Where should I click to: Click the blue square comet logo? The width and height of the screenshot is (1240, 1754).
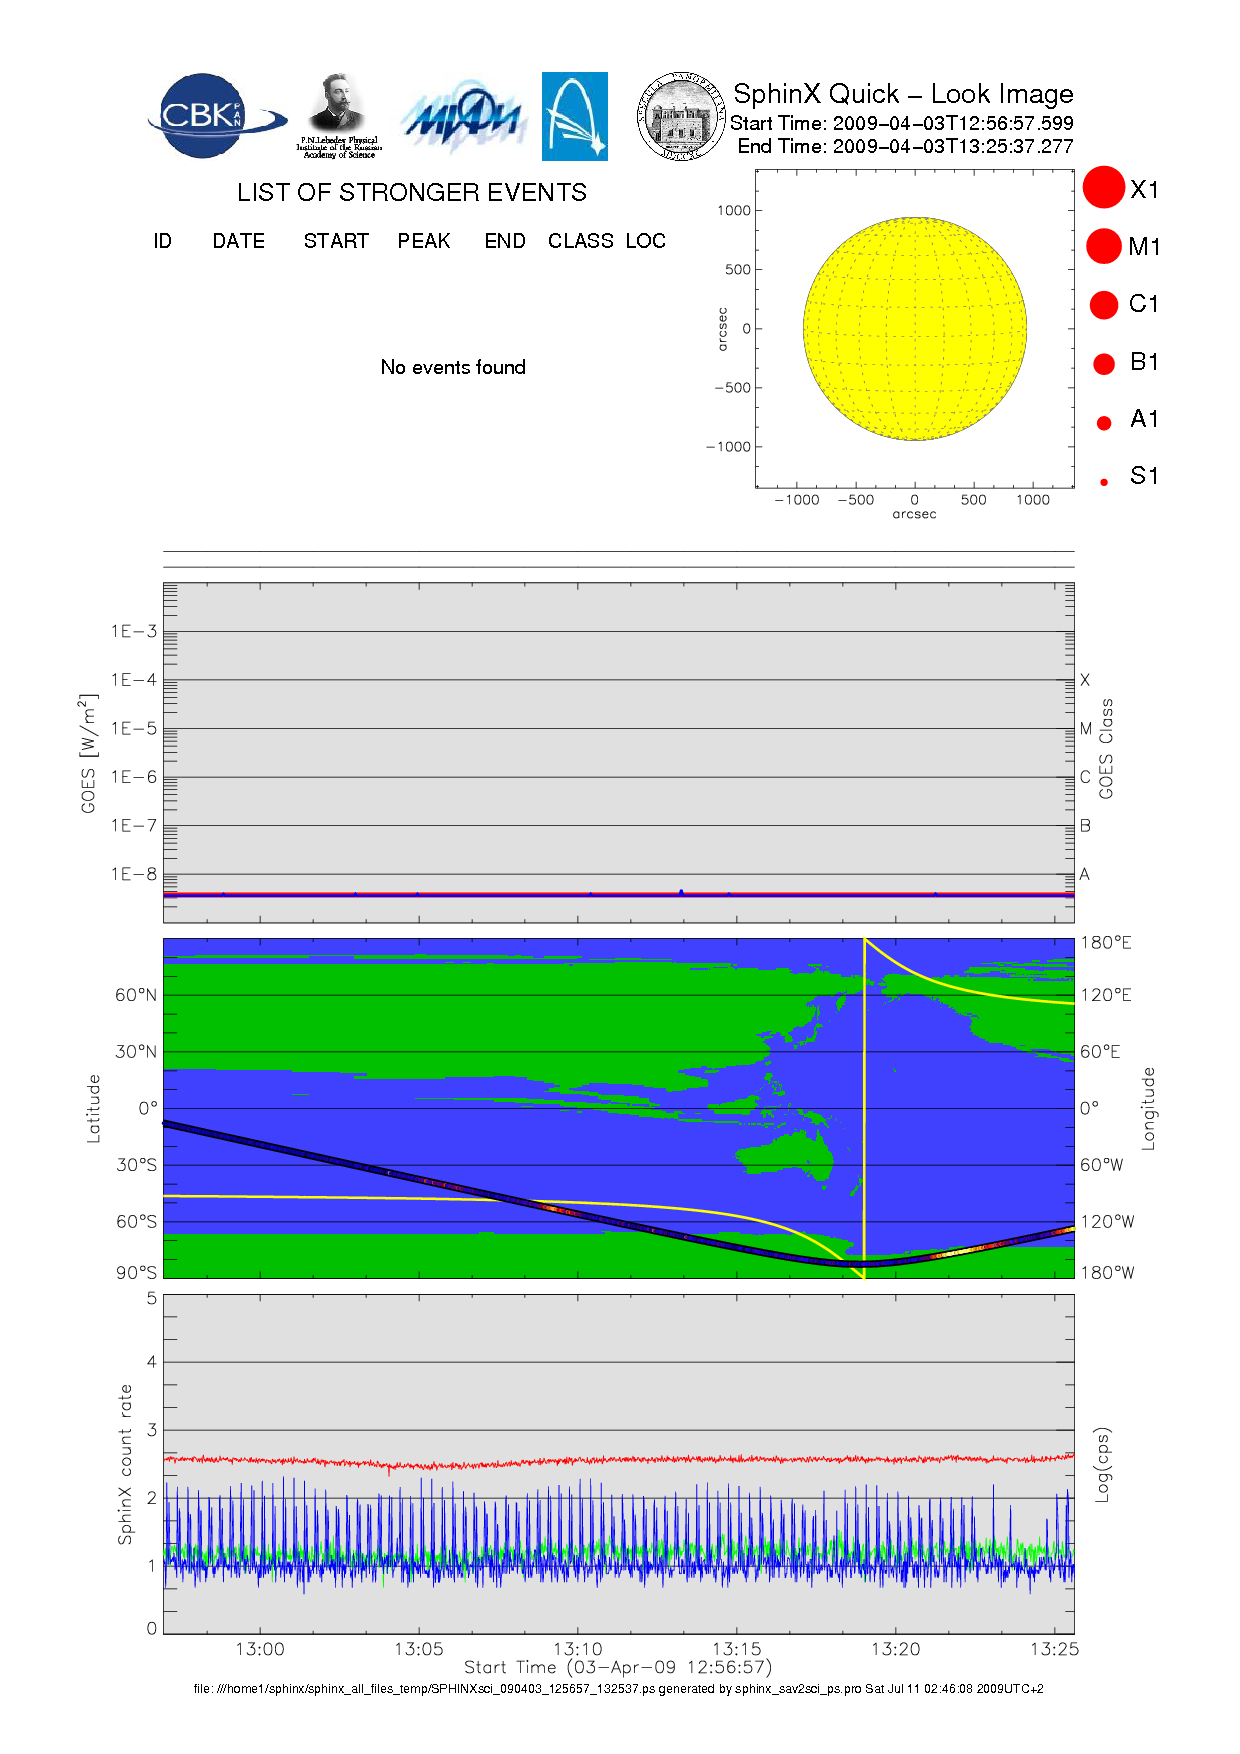(x=574, y=116)
